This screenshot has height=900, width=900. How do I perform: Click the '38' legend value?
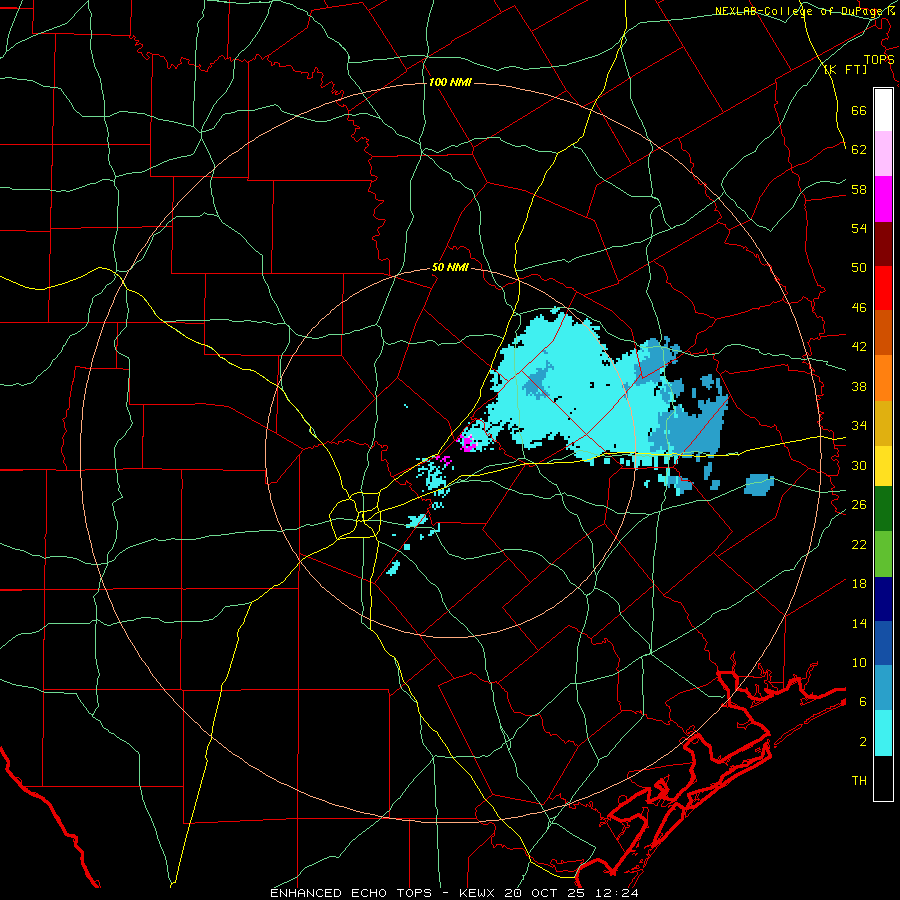point(859,386)
